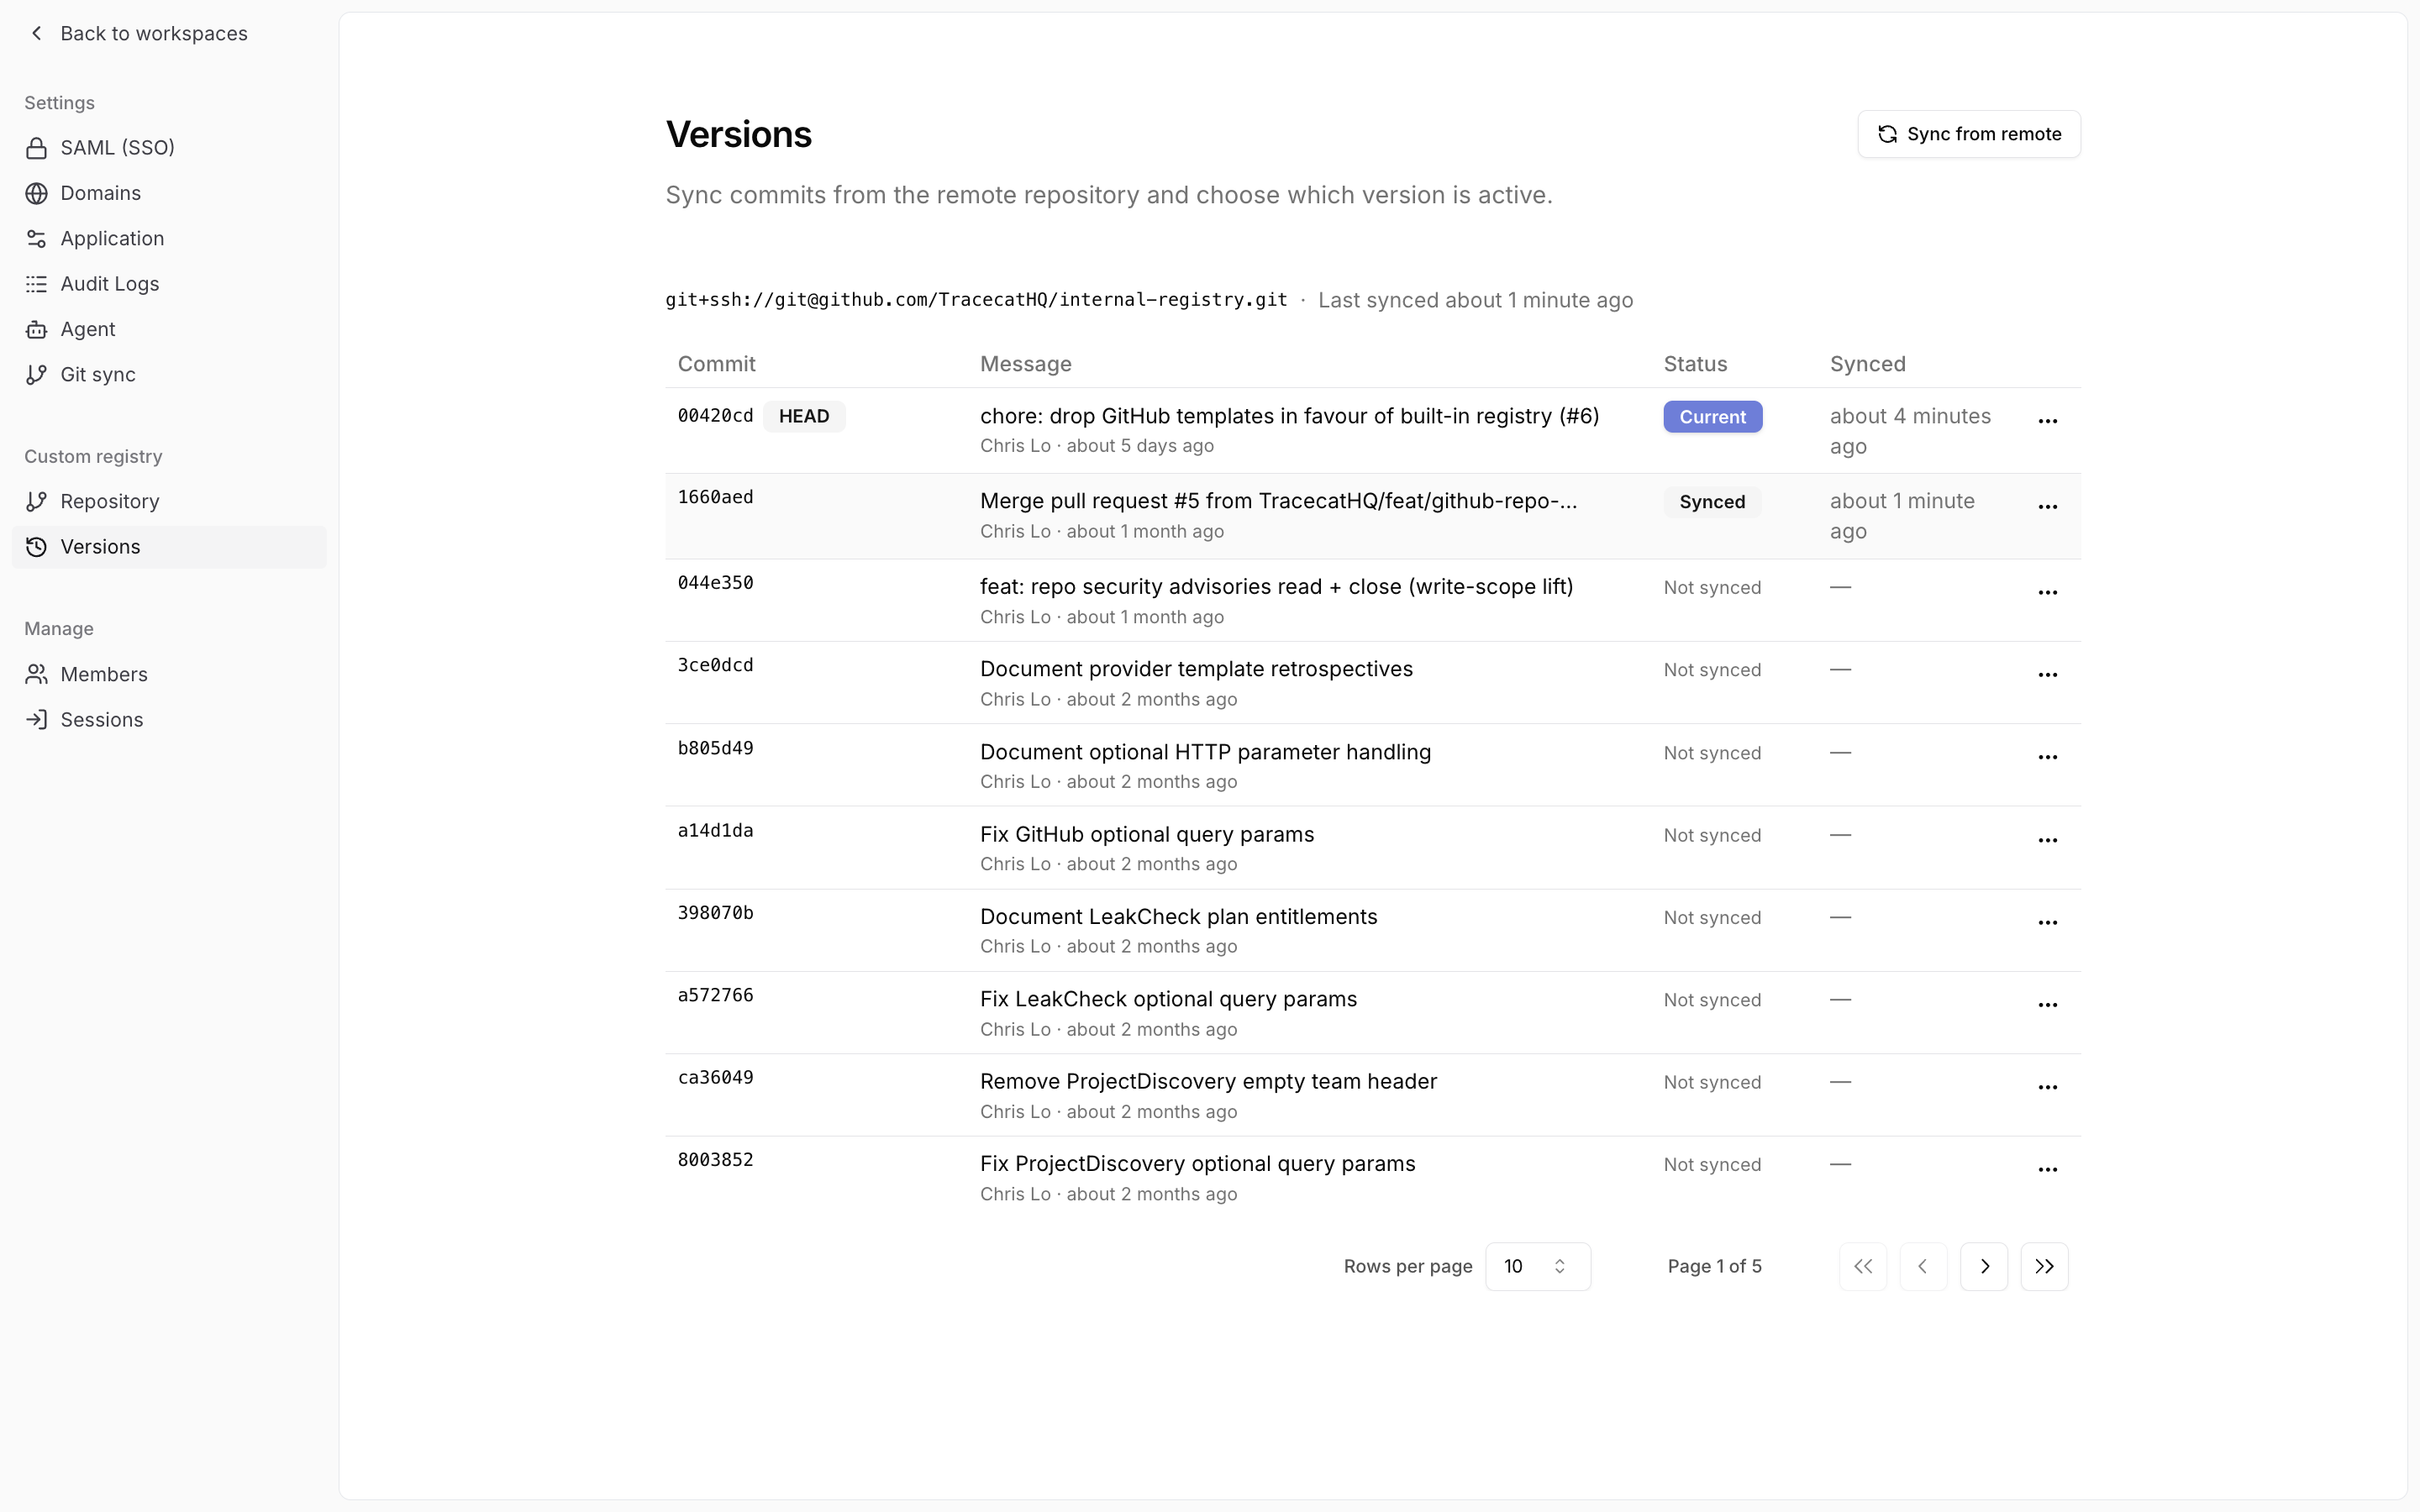Click the Members people icon

tap(37, 674)
